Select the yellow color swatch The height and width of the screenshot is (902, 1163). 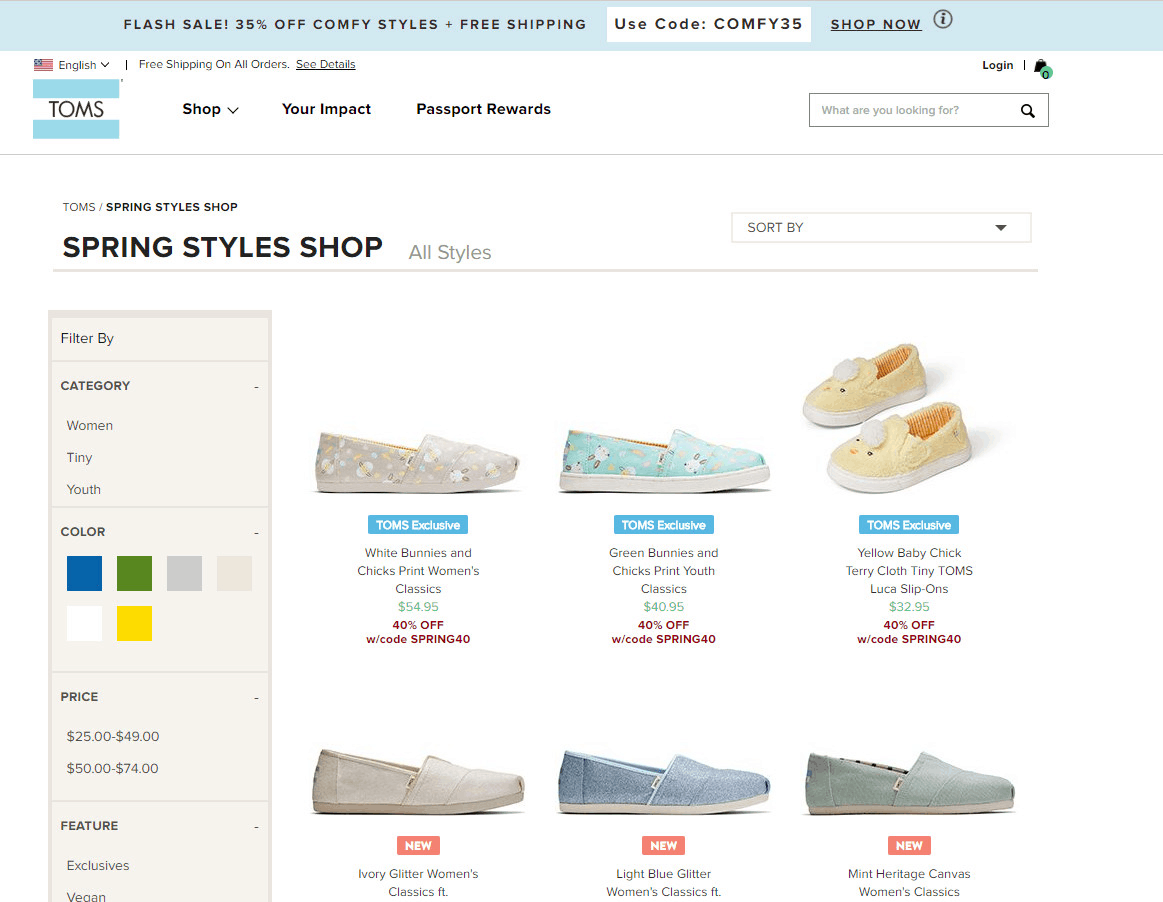pyautogui.click(x=134, y=623)
